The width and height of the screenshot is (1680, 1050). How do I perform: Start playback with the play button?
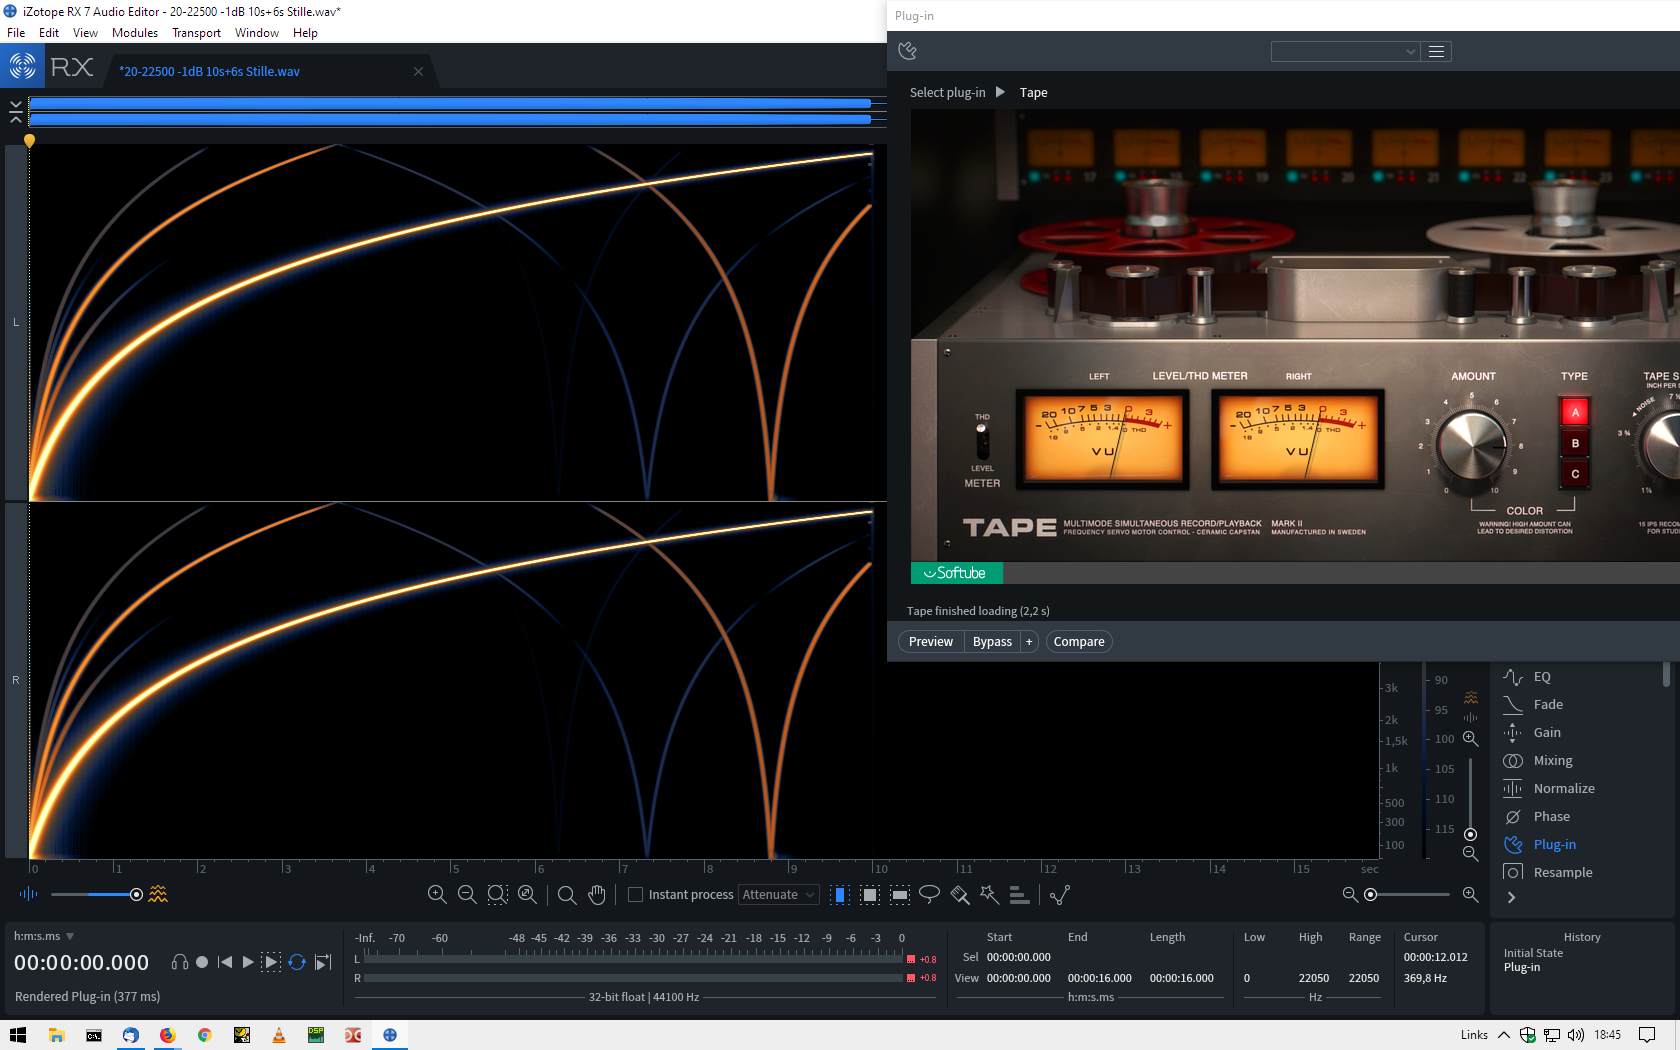point(248,962)
